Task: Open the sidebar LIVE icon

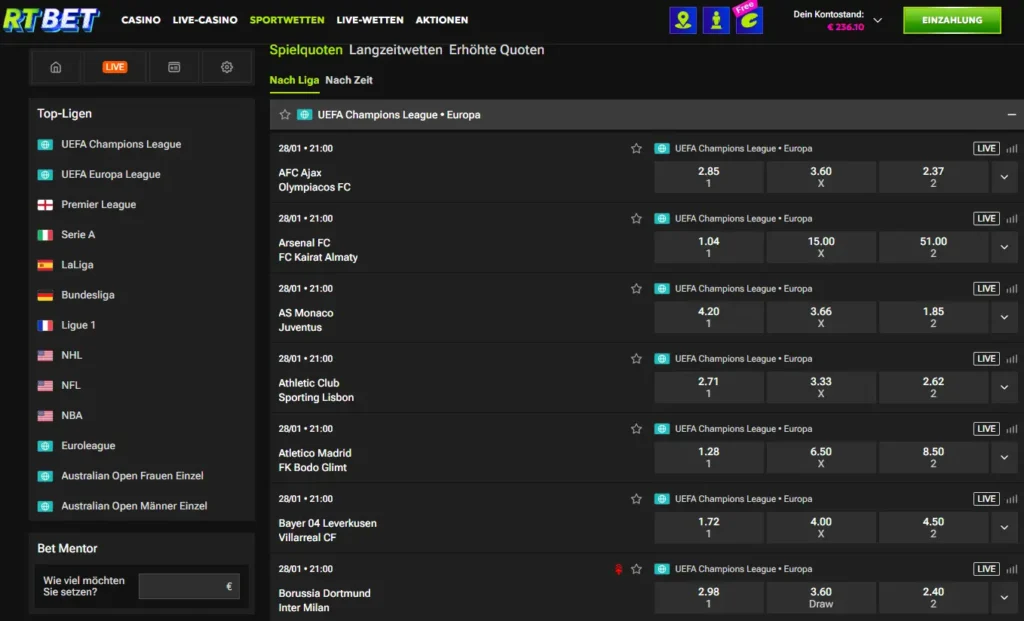Action: tap(114, 67)
